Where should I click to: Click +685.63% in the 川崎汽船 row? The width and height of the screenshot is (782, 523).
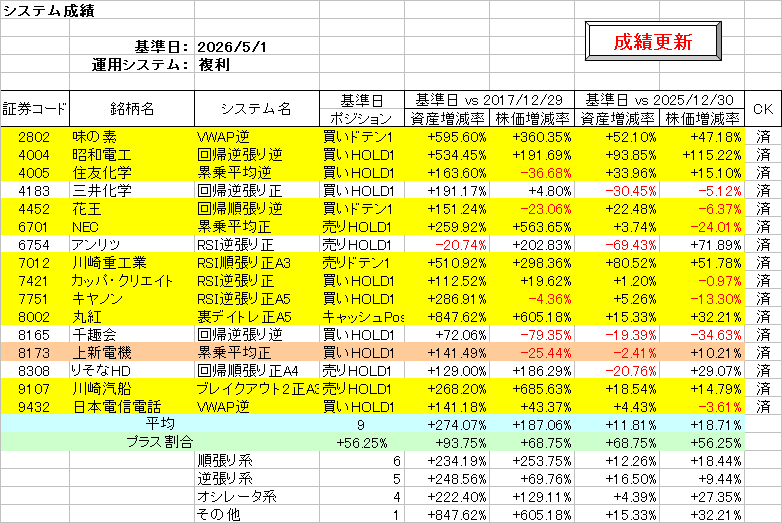pyautogui.click(x=542, y=388)
